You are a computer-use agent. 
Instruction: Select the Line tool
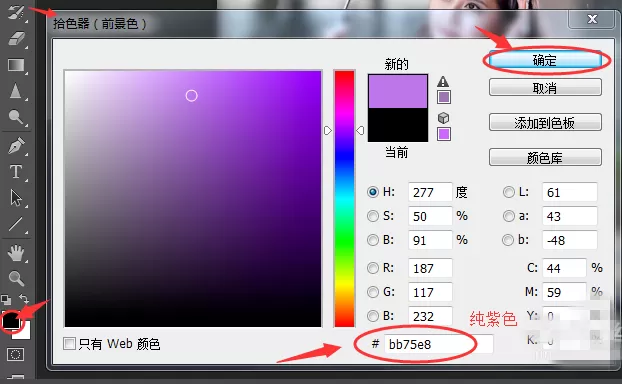coord(16,224)
